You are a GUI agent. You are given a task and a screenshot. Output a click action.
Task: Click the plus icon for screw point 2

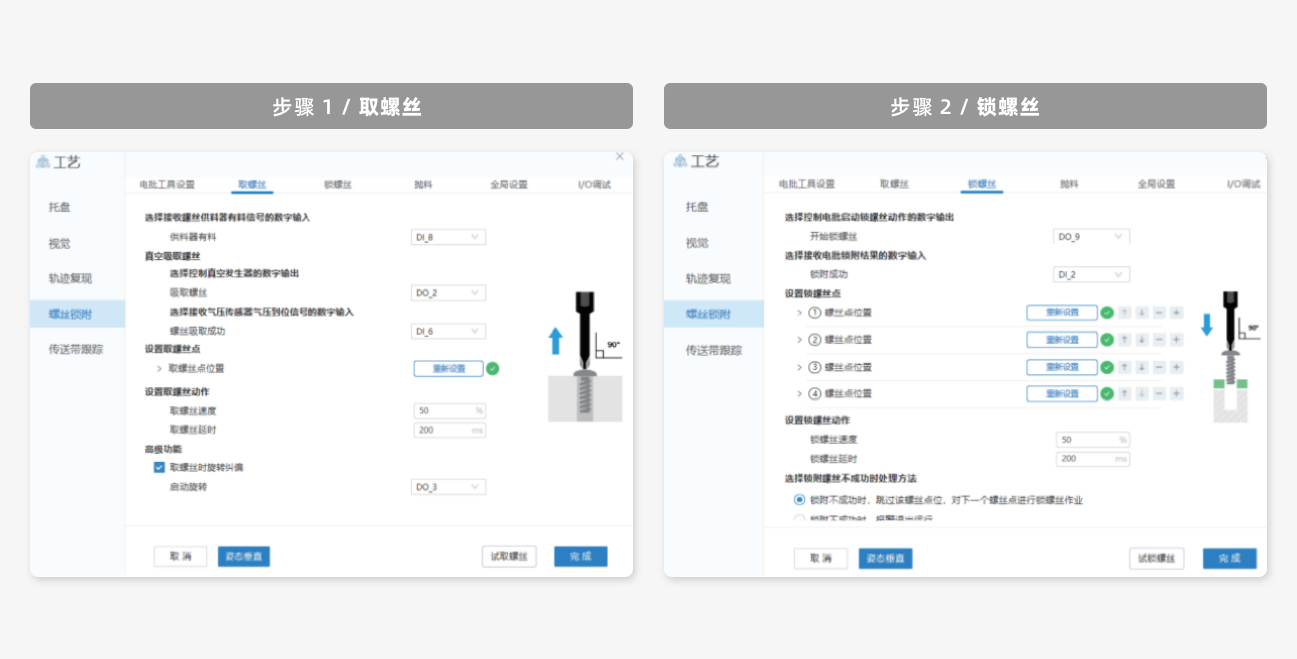click(1176, 340)
